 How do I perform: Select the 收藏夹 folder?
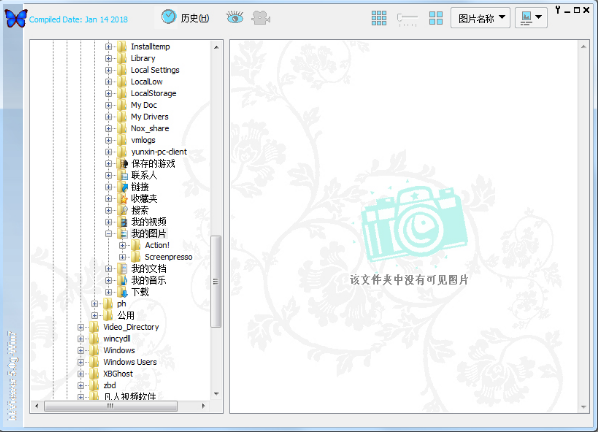point(144,199)
